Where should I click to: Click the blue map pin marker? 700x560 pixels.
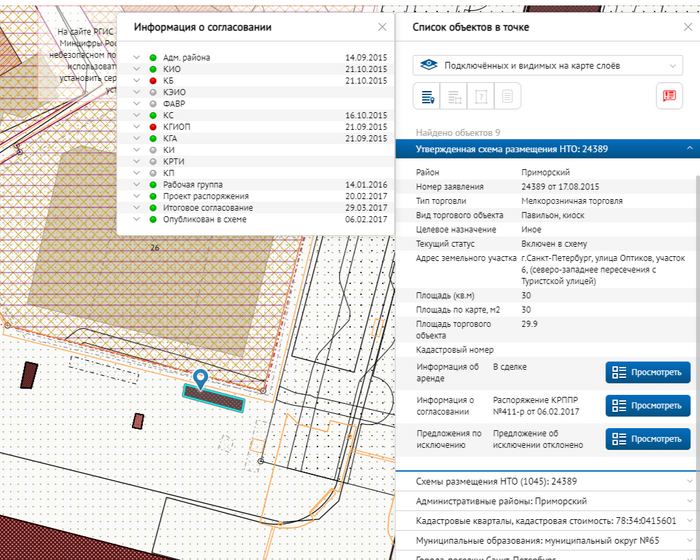tap(201, 377)
